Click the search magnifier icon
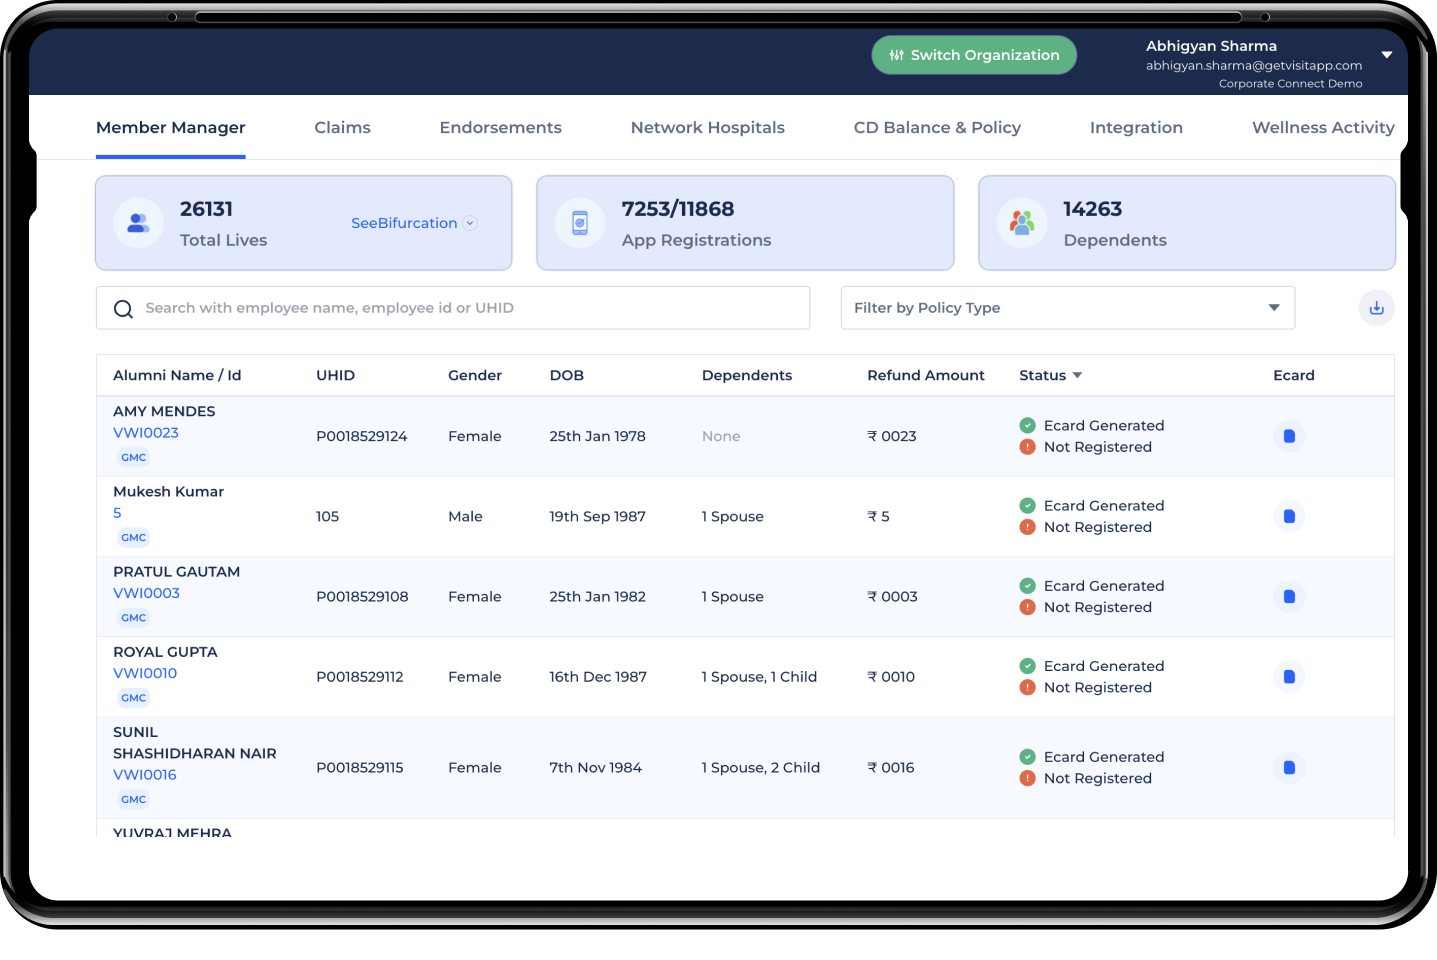This screenshot has width=1437, height=960. tap(123, 308)
